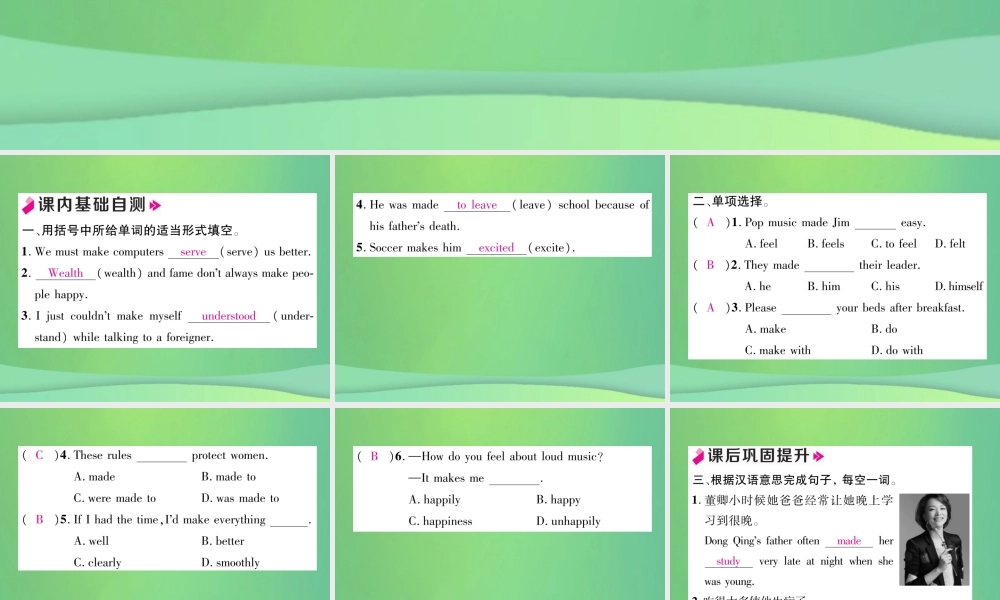Select the filled answer 'Wealth'

tap(66, 273)
